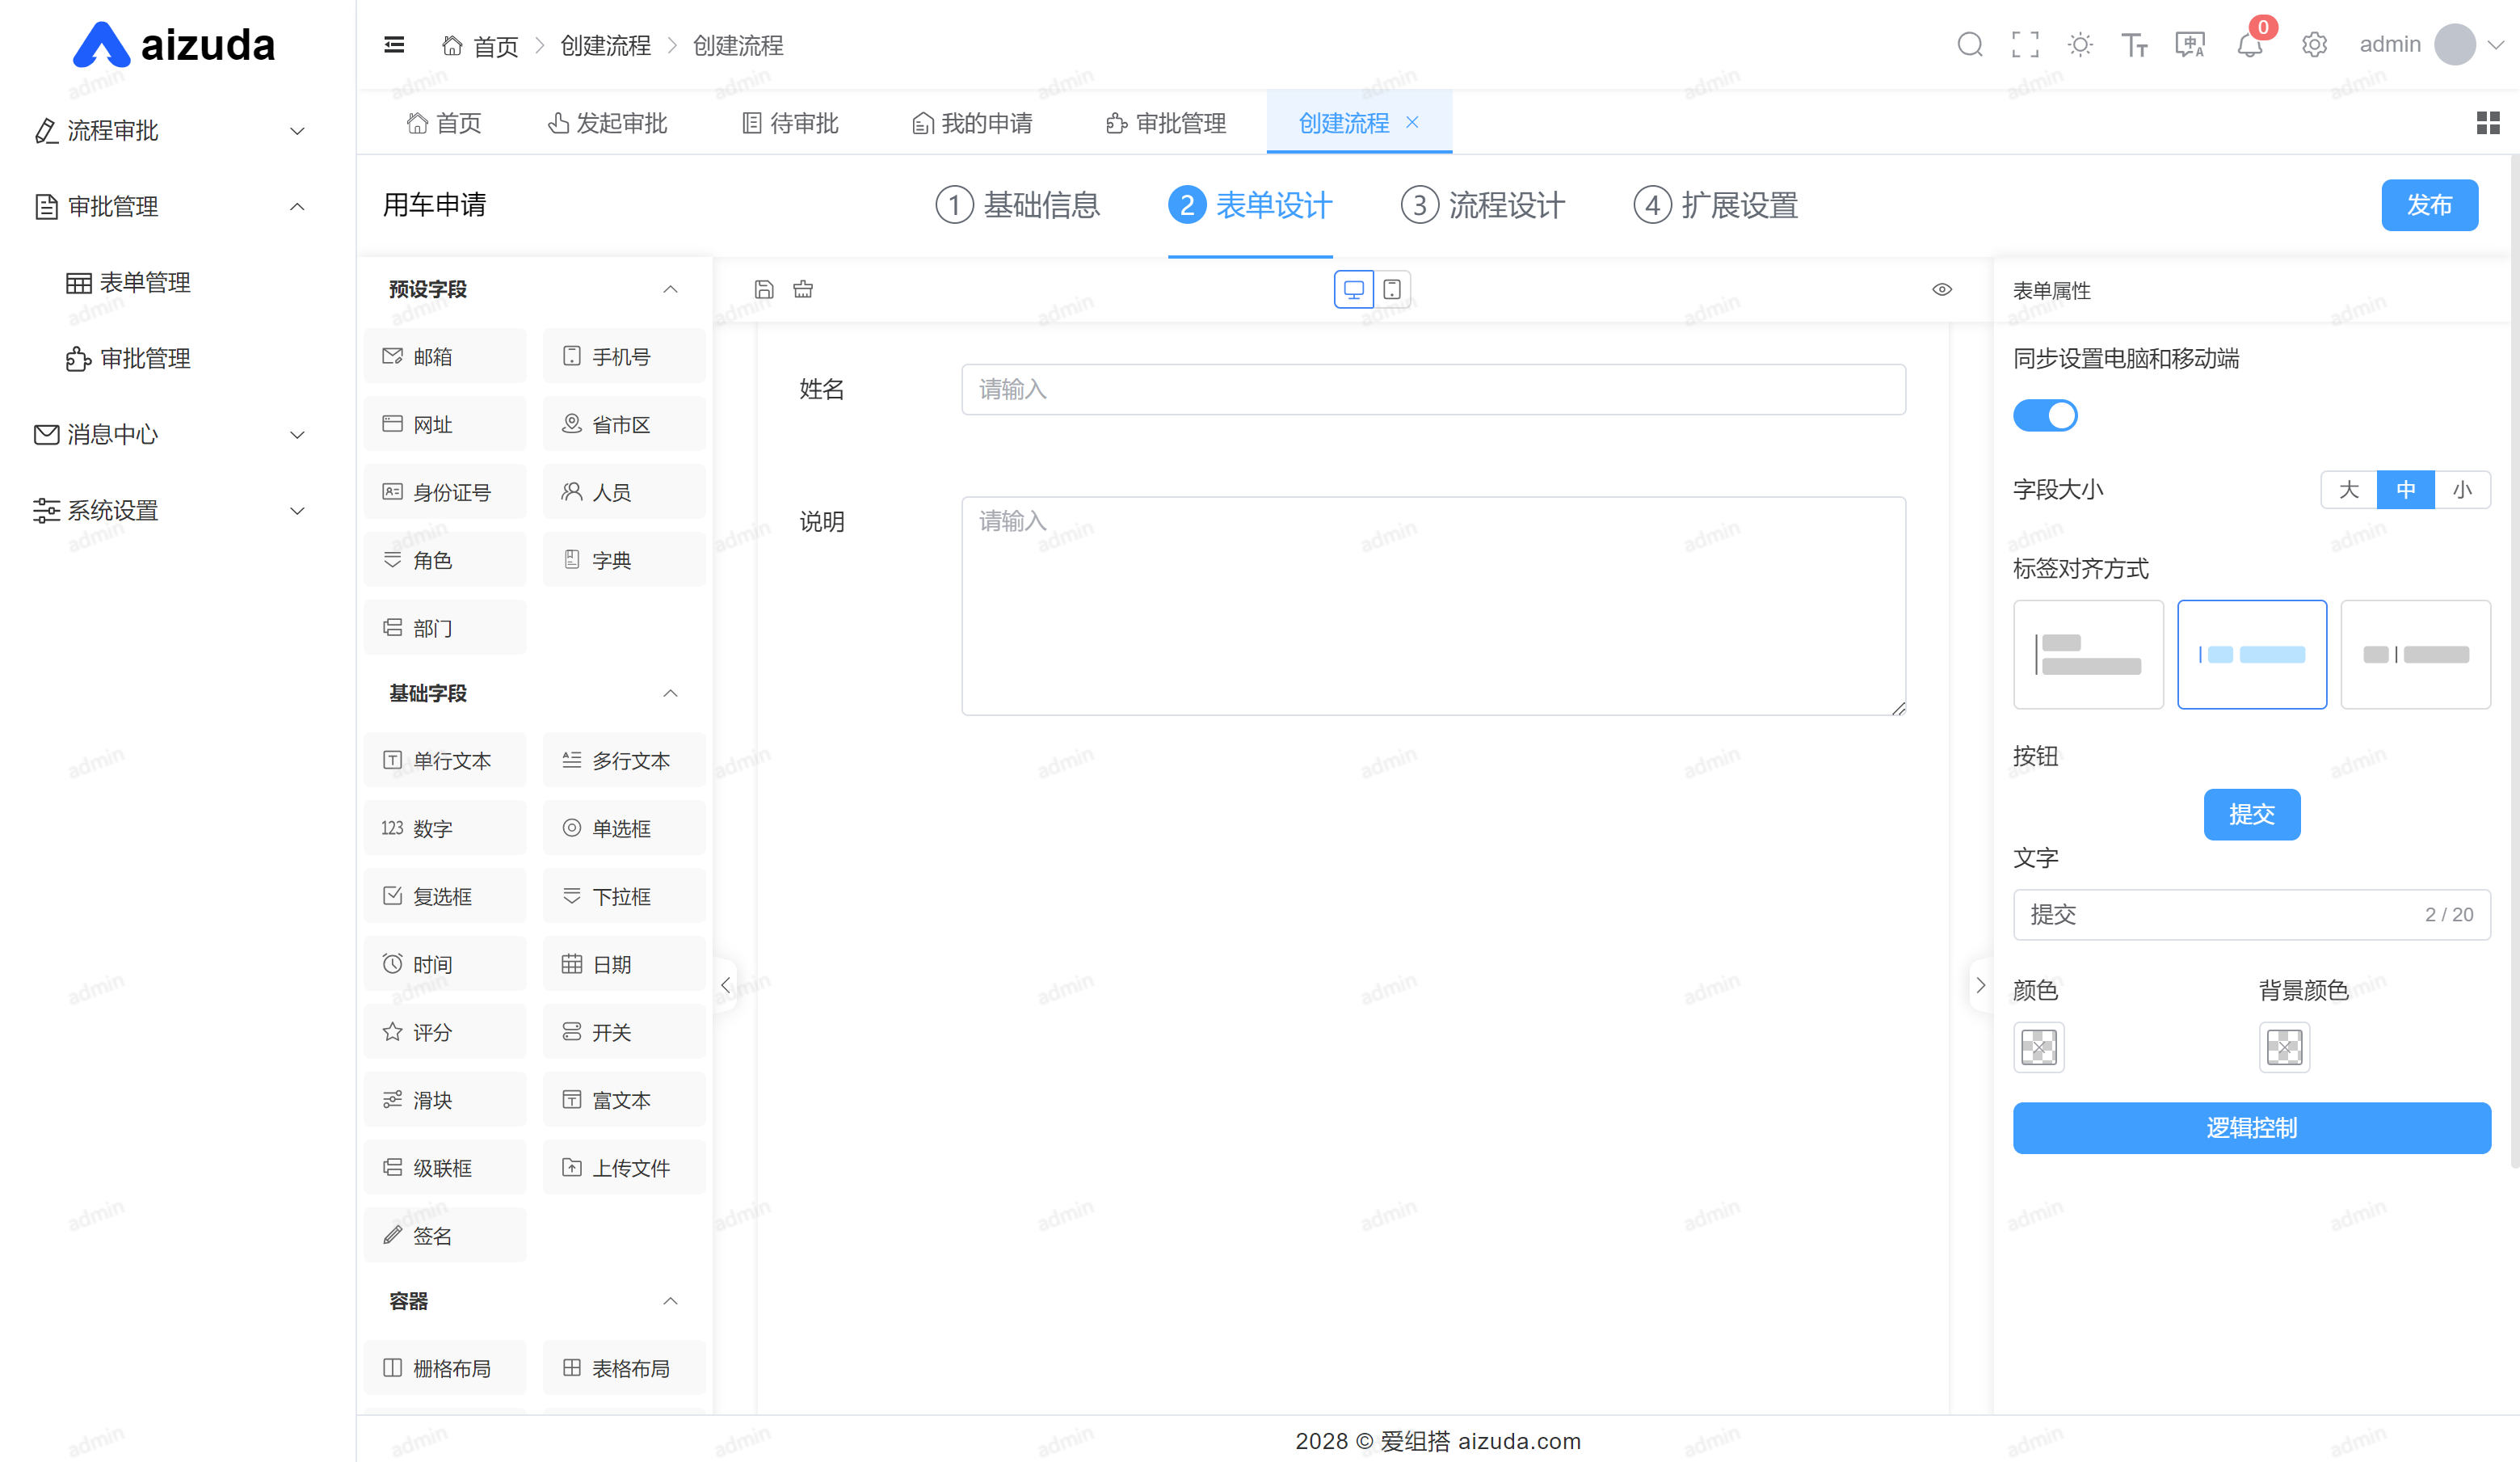
Task: Collapse right properties panel arrow
Action: click(1980, 985)
